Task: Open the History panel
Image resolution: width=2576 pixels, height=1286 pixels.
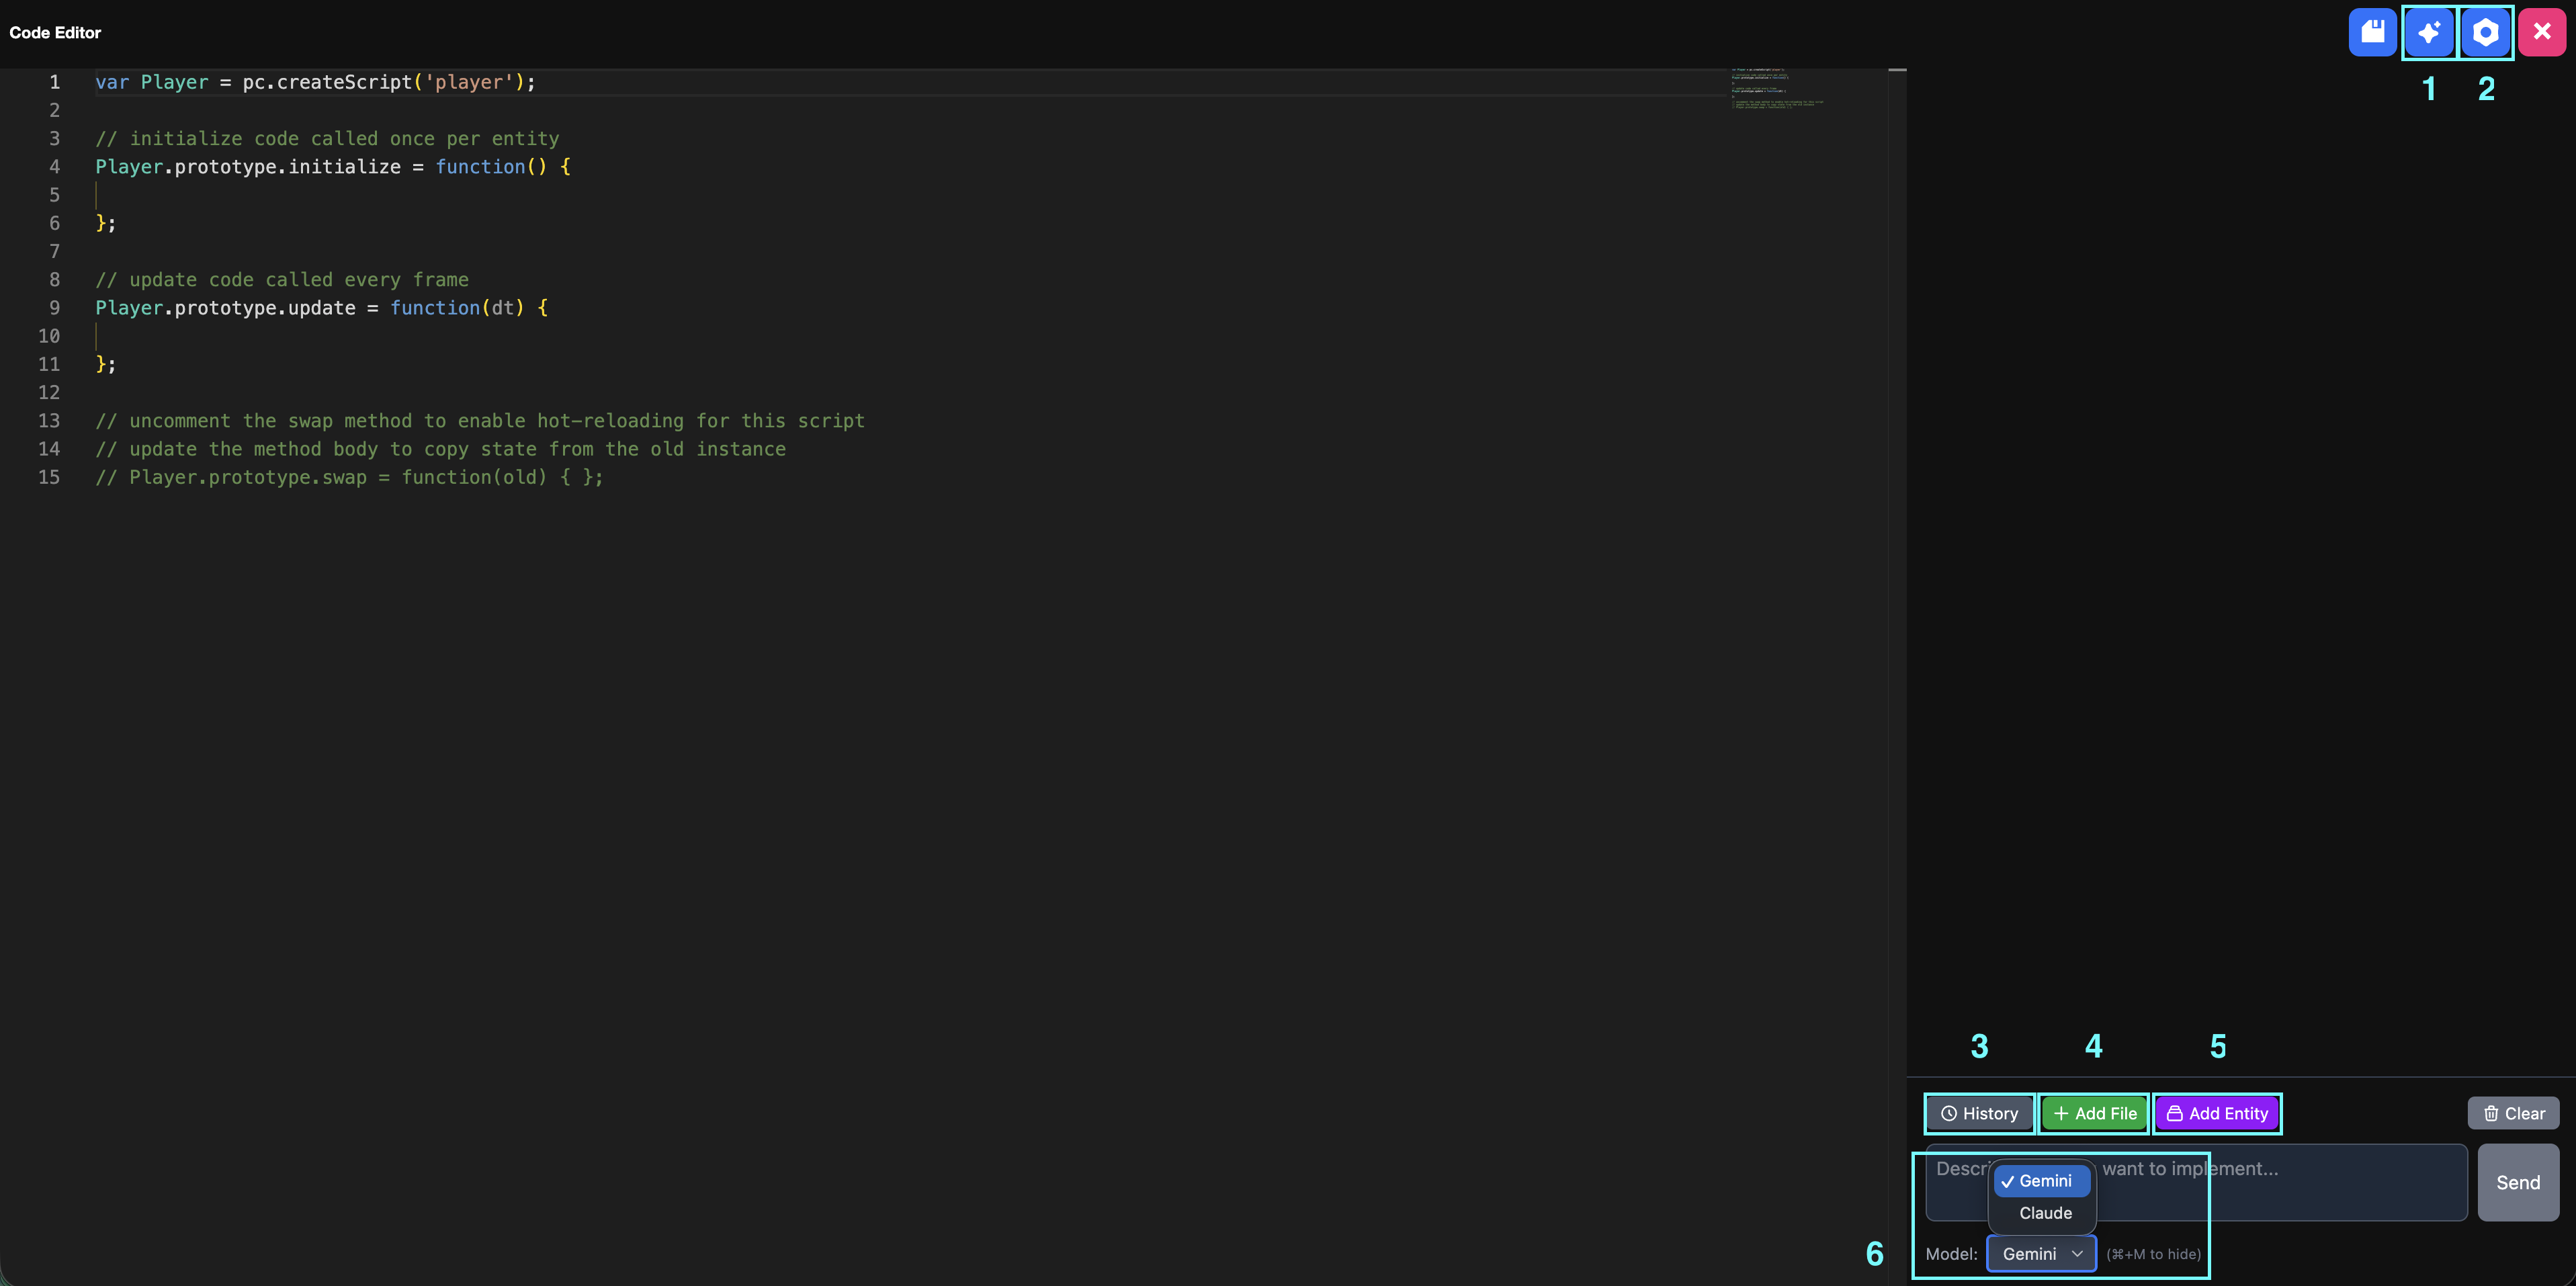Action: pyautogui.click(x=1979, y=1113)
